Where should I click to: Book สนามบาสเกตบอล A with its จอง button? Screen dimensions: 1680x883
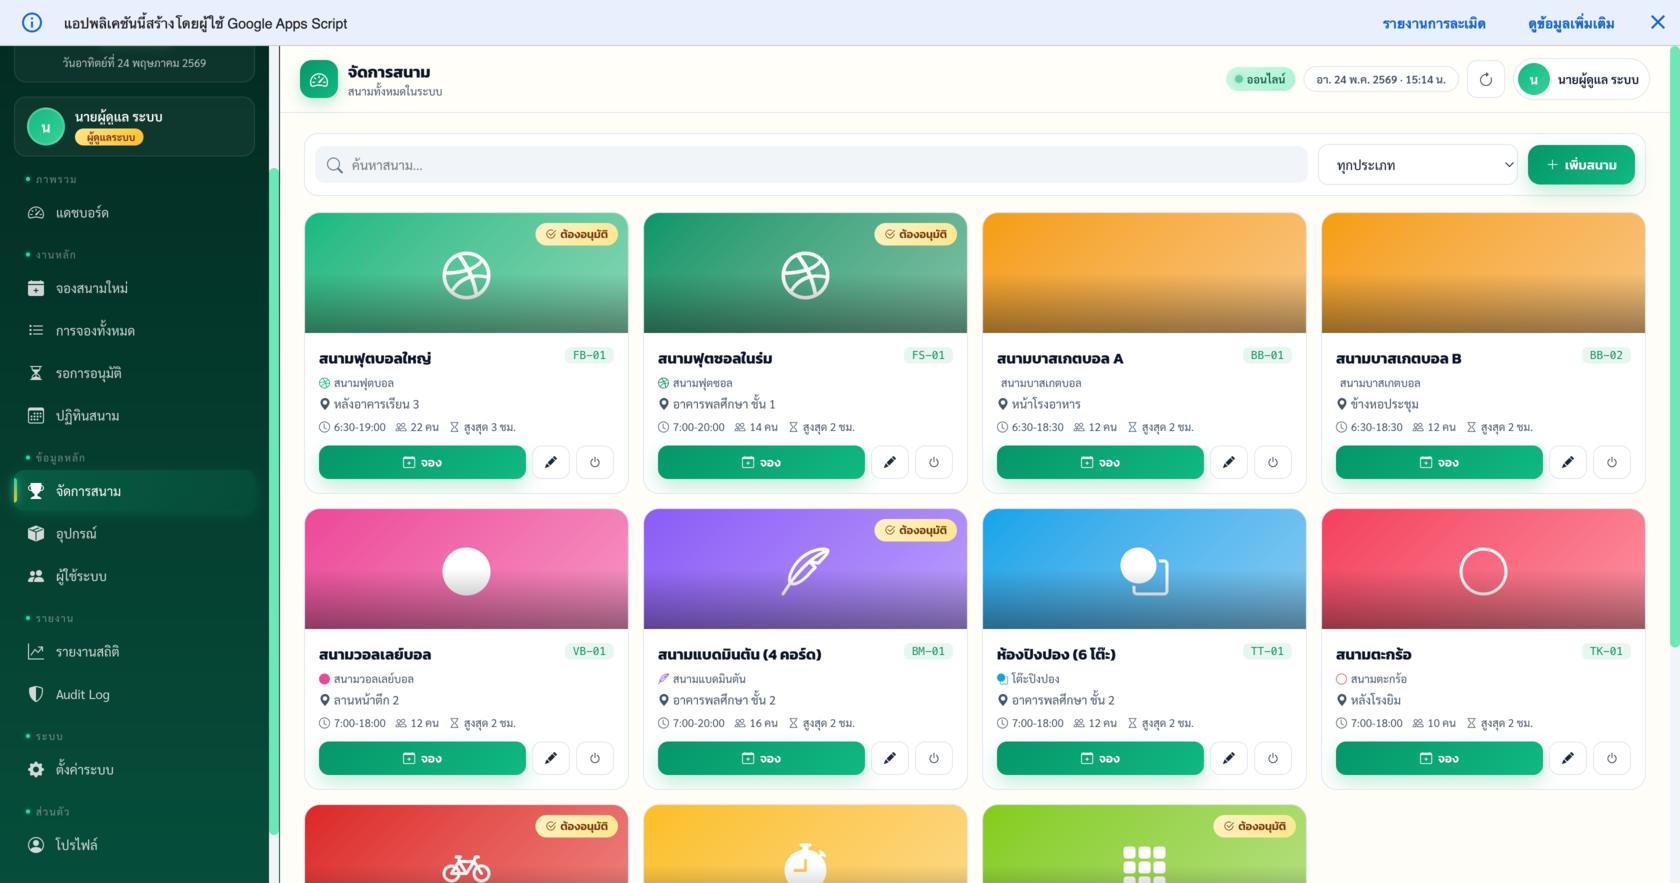click(x=1100, y=462)
